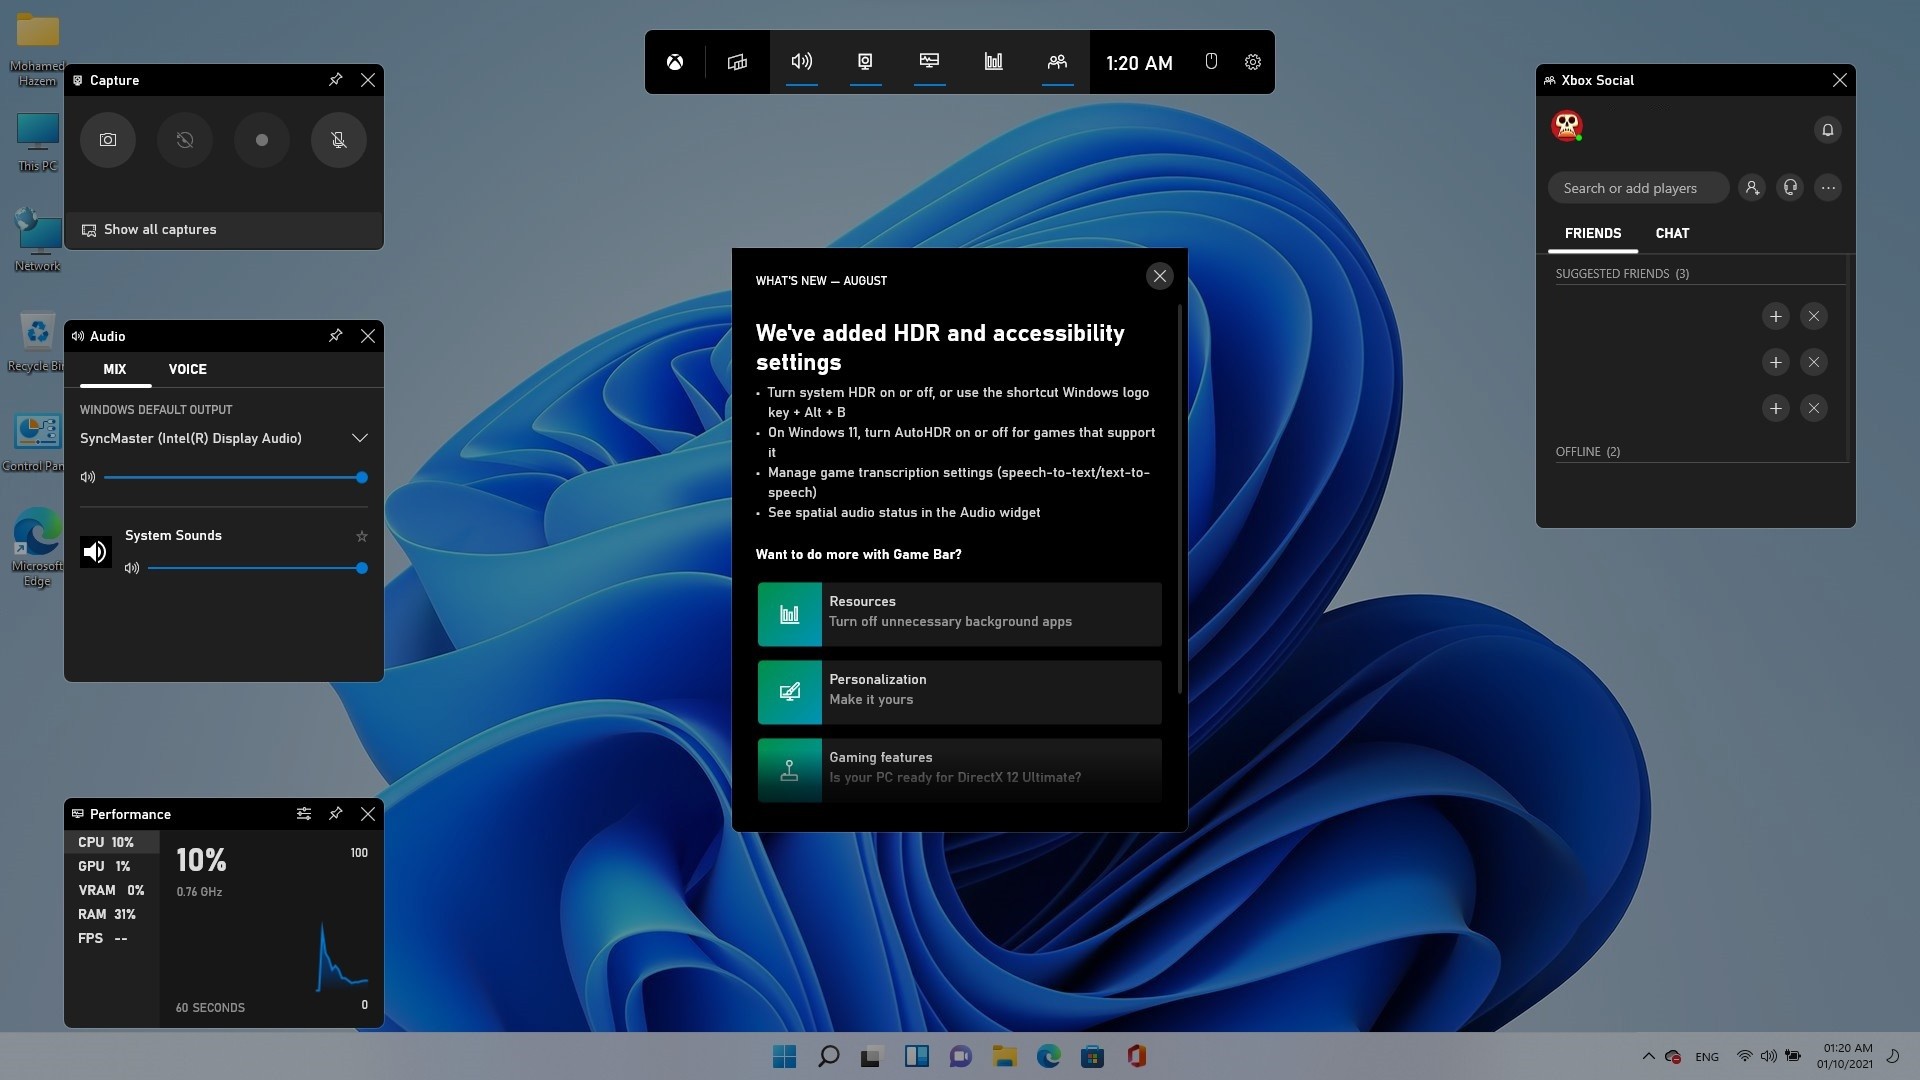Select the FPS metric in Performance
The height and width of the screenshot is (1080, 1920).
coord(111,938)
